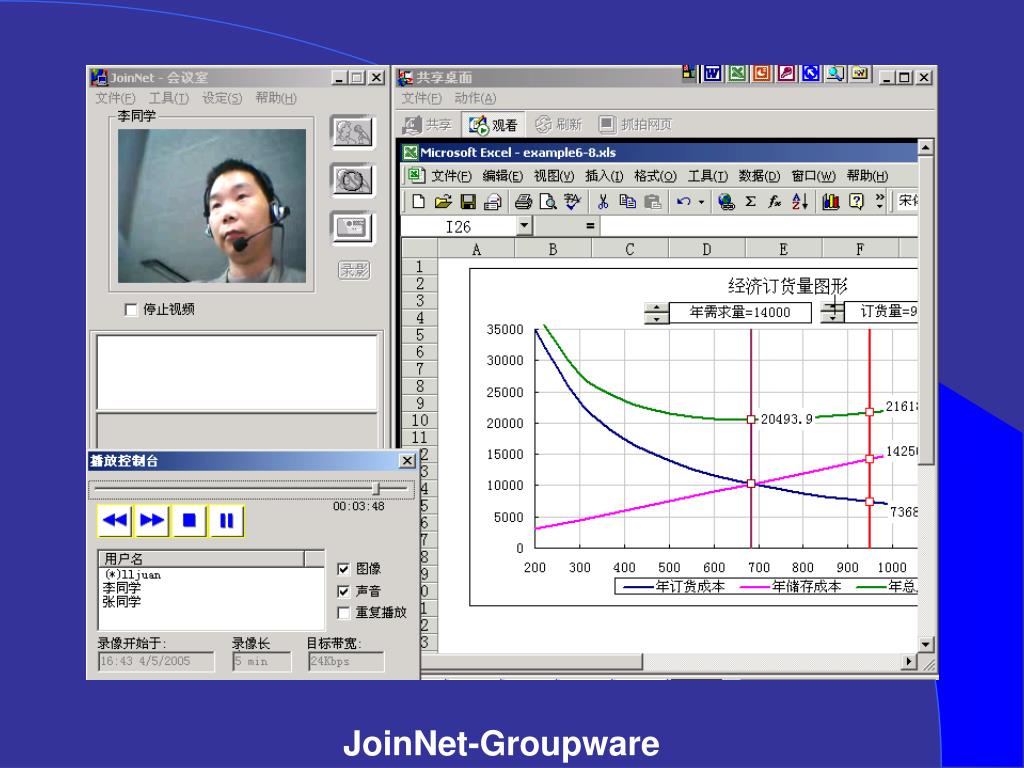Enable the 重复播放 checkbox
The height and width of the screenshot is (768, 1024).
344,613
